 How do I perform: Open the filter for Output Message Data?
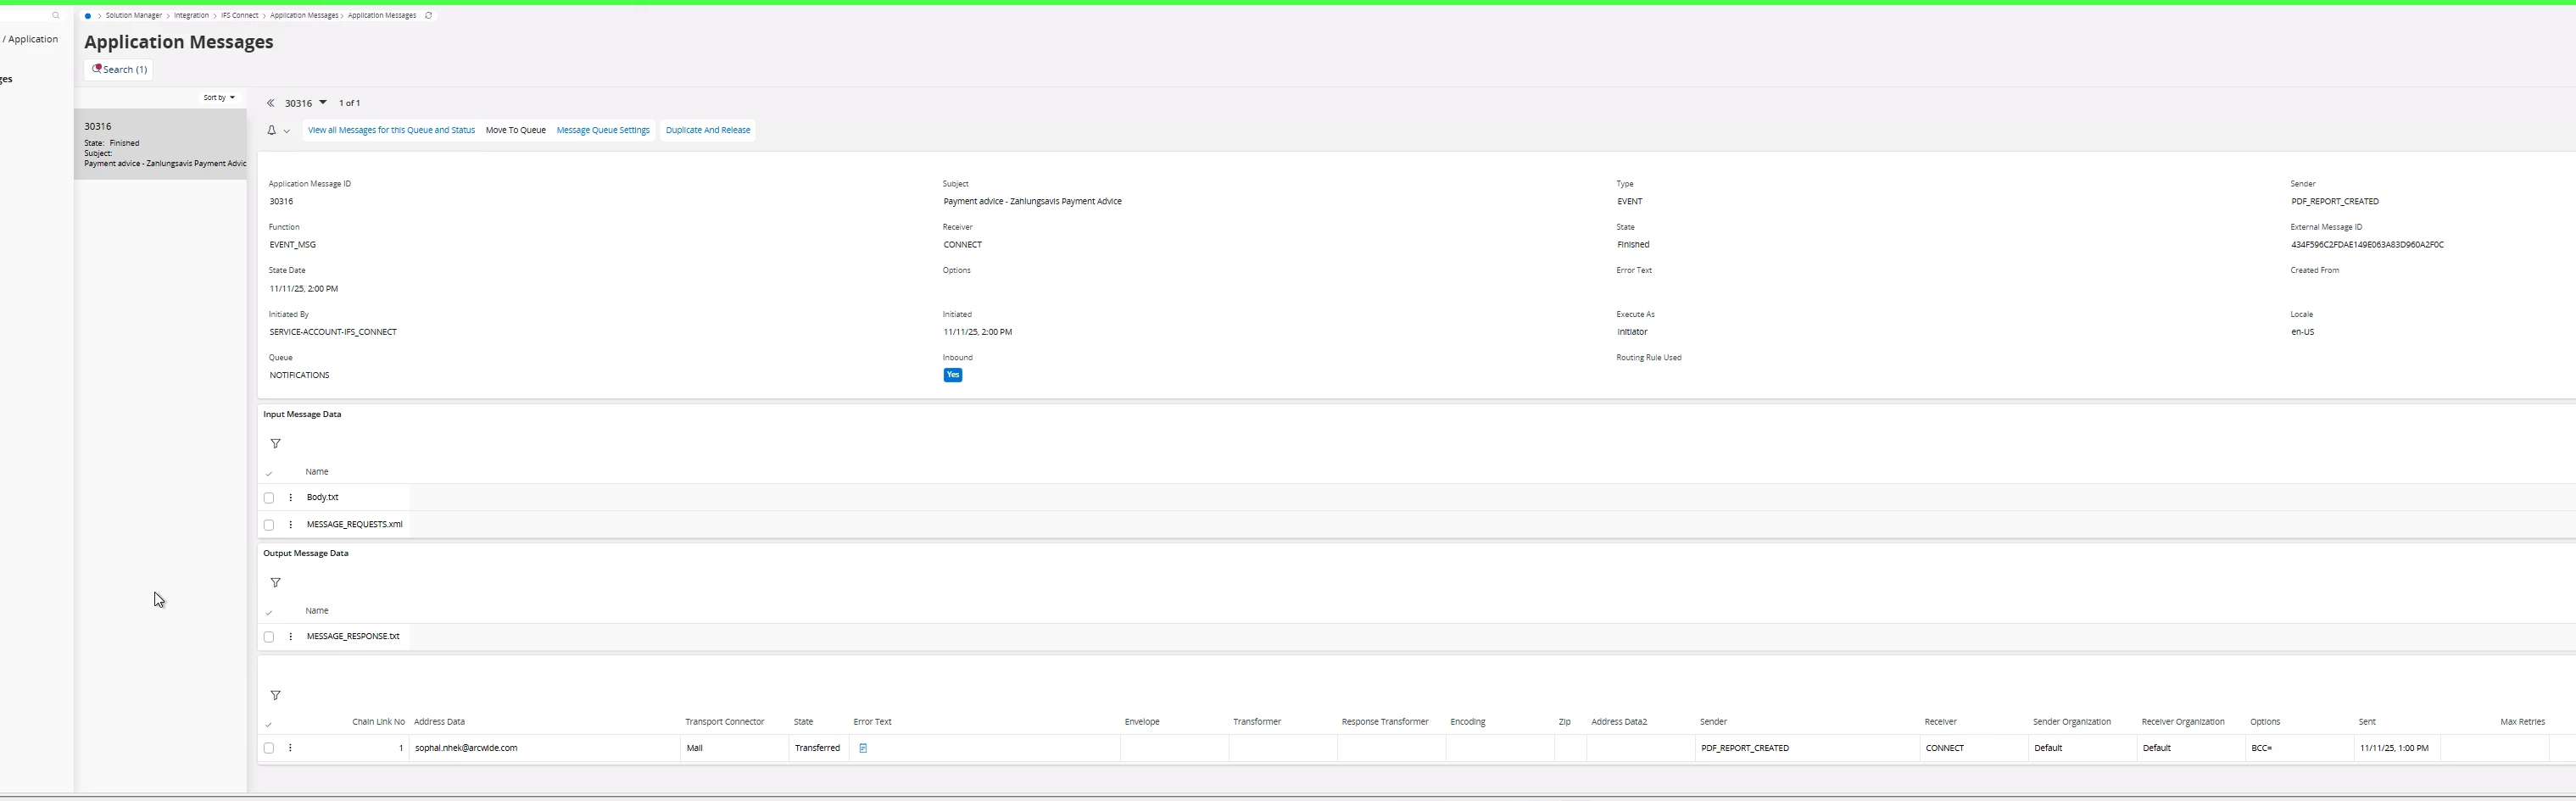coord(275,583)
